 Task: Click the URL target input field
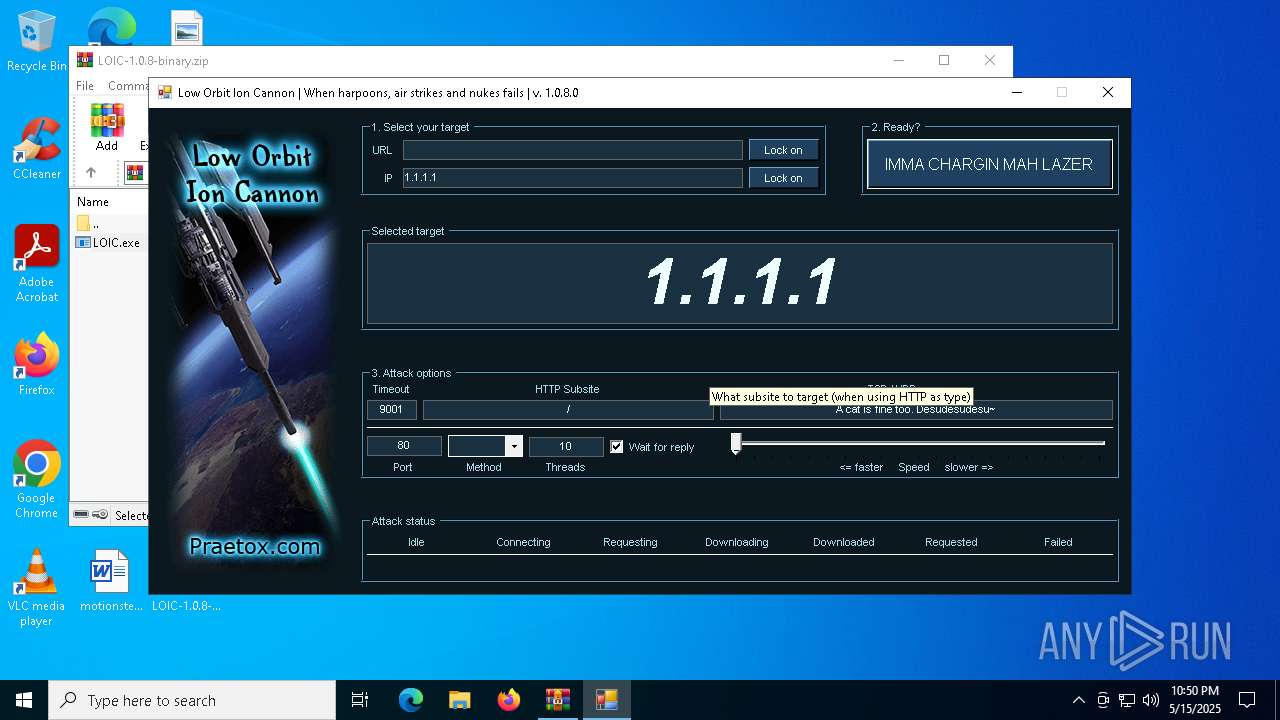(573, 150)
